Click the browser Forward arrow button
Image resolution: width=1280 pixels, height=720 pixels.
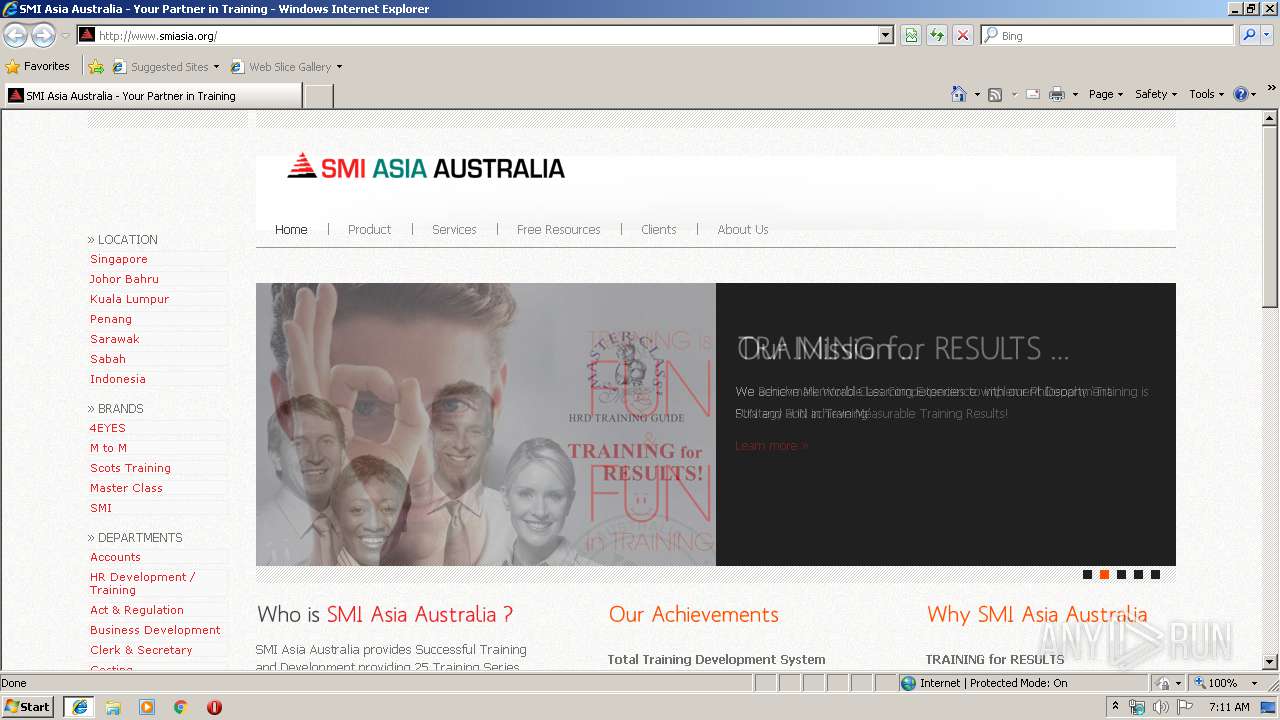(43, 35)
